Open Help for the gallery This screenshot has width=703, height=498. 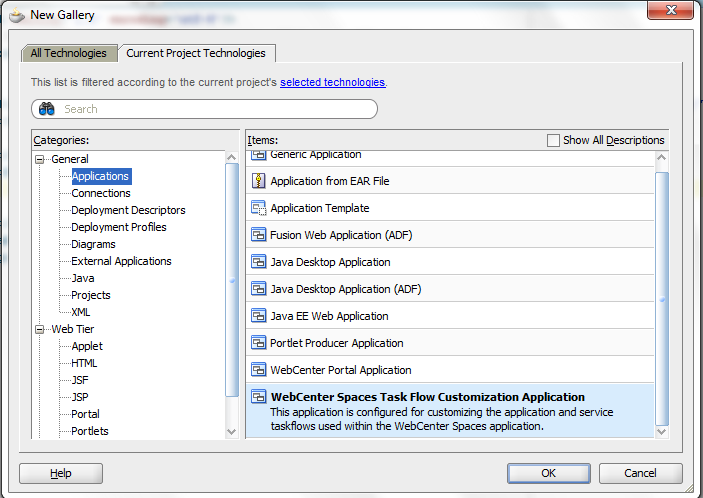click(x=61, y=473)
